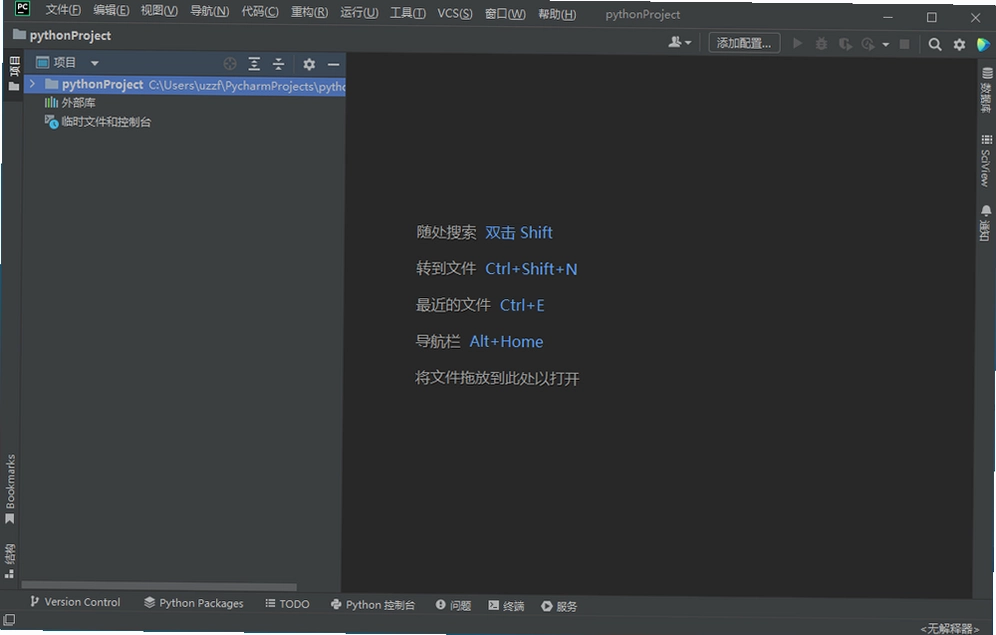Open Search Everywhere magnifier icon

tap(935, 44)
